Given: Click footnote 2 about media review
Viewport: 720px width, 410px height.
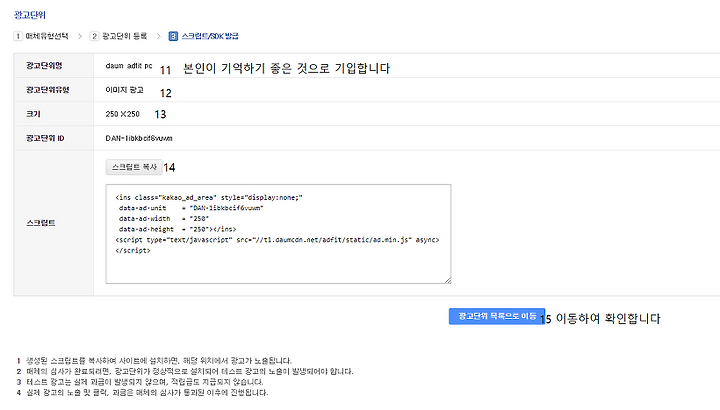Looking at the screenshot, I should click(190, 371).
